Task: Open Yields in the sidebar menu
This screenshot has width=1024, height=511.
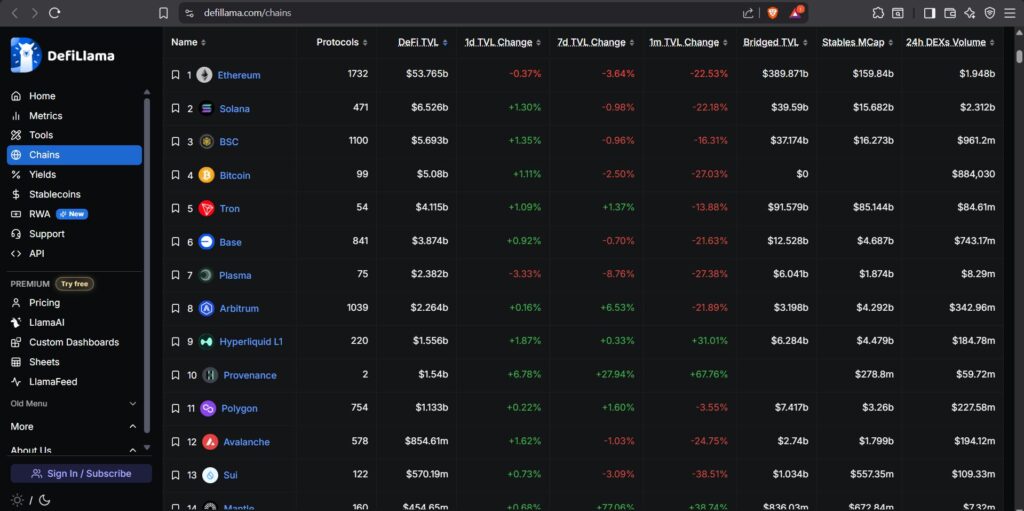Action: pyautogui.click(x=42, y=174)
